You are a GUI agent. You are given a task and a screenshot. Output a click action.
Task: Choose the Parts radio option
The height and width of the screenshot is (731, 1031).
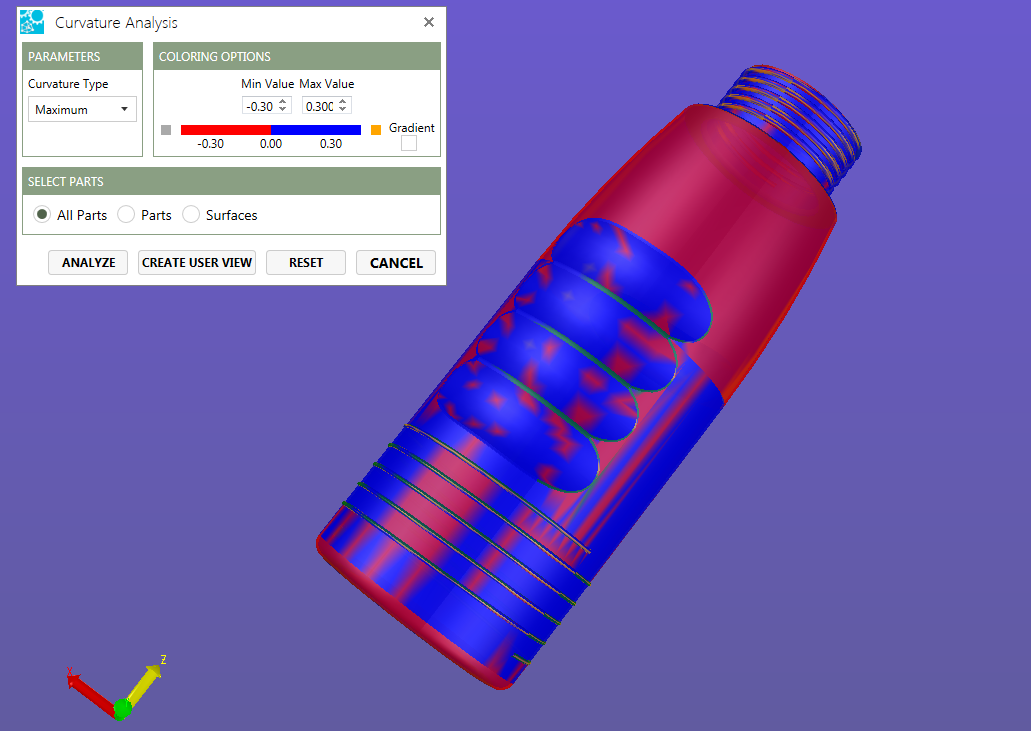pyautogui.click(x=126, y=215)
